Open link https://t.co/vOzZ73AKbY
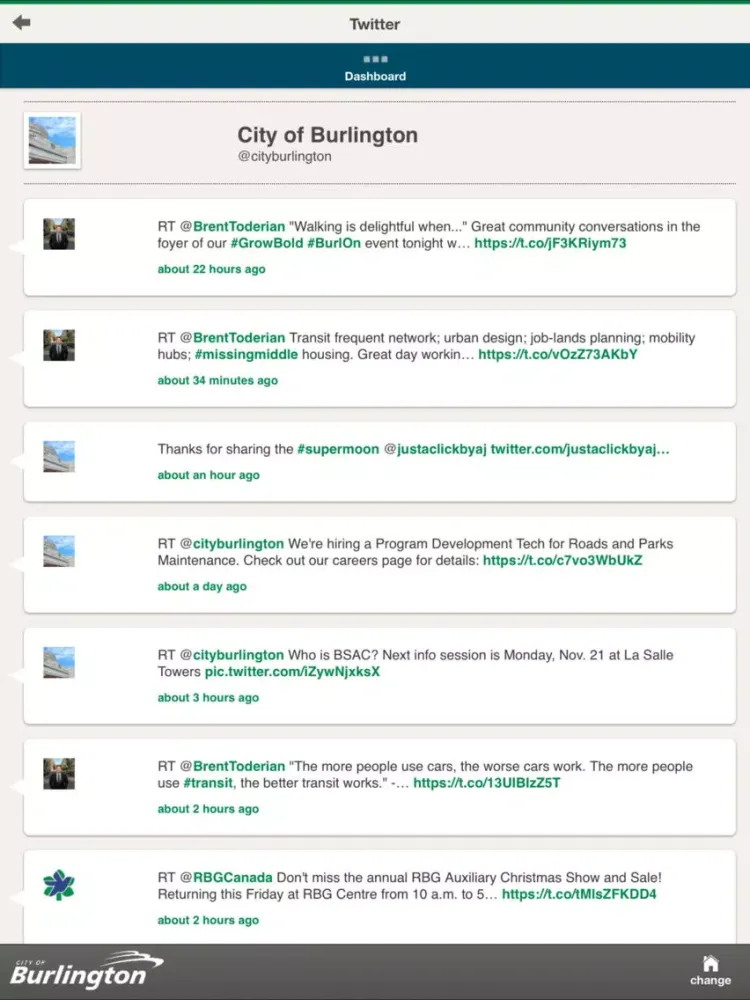This screenshot has width=750, height=1000. pyautogui.click(x=557, y=354)
